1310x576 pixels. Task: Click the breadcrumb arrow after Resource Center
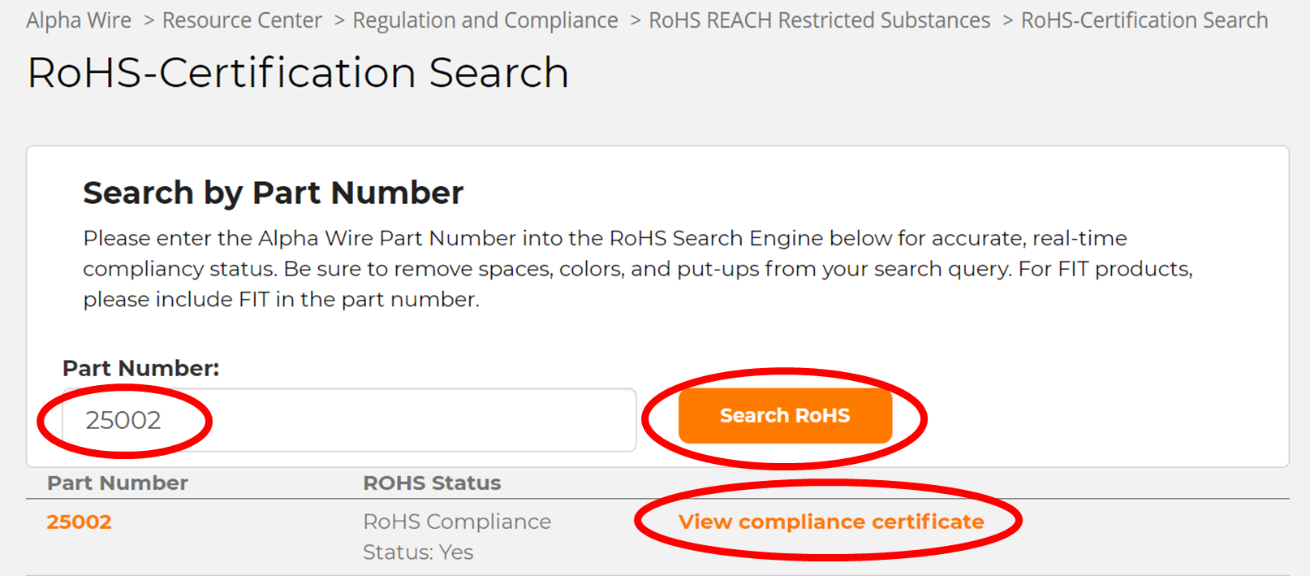(337, 20)
